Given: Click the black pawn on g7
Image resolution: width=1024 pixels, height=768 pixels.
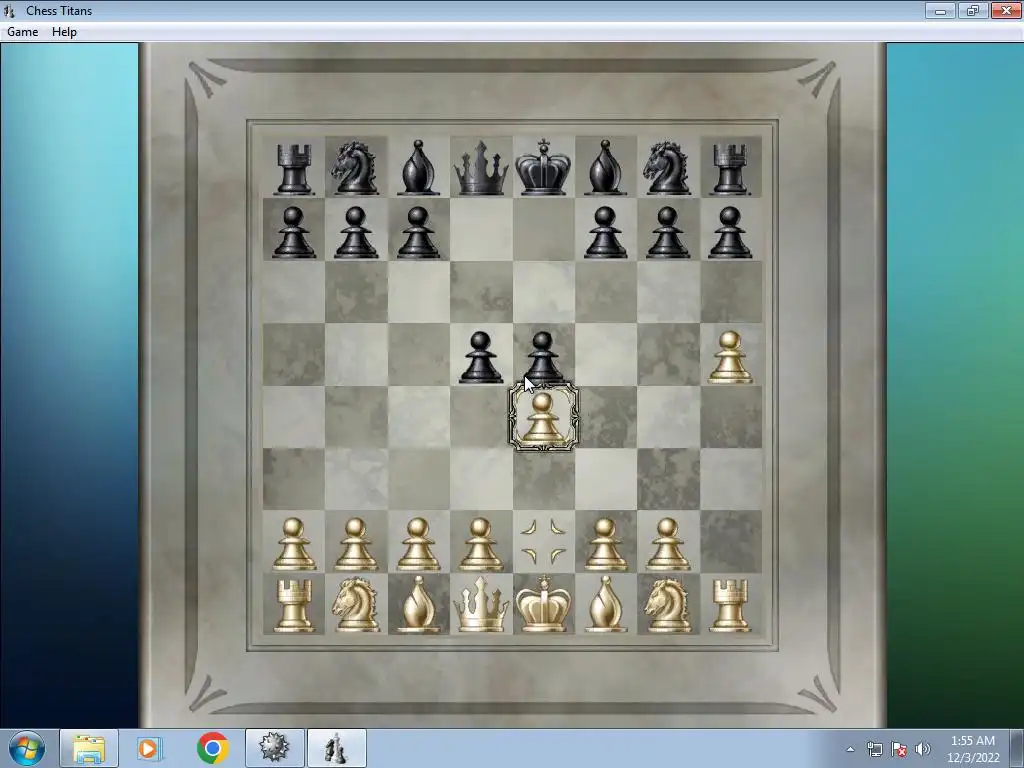Looking at the screenshot, I should pos(667,232).
